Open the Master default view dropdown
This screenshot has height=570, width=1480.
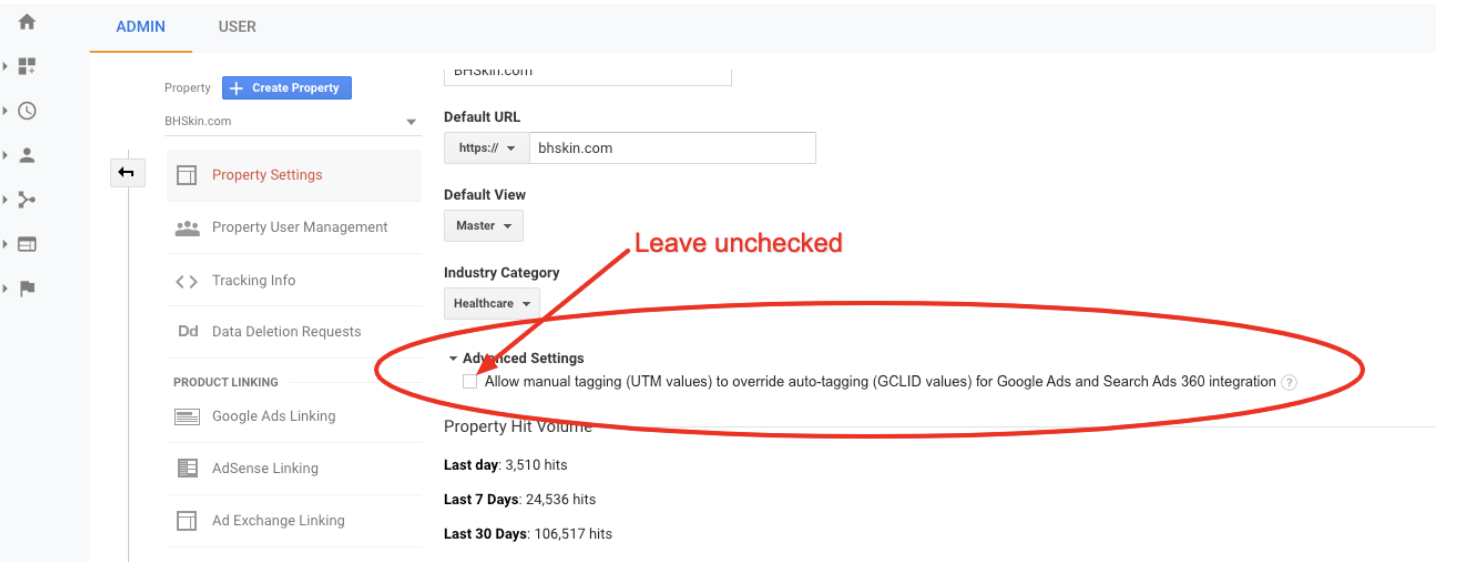483,226
